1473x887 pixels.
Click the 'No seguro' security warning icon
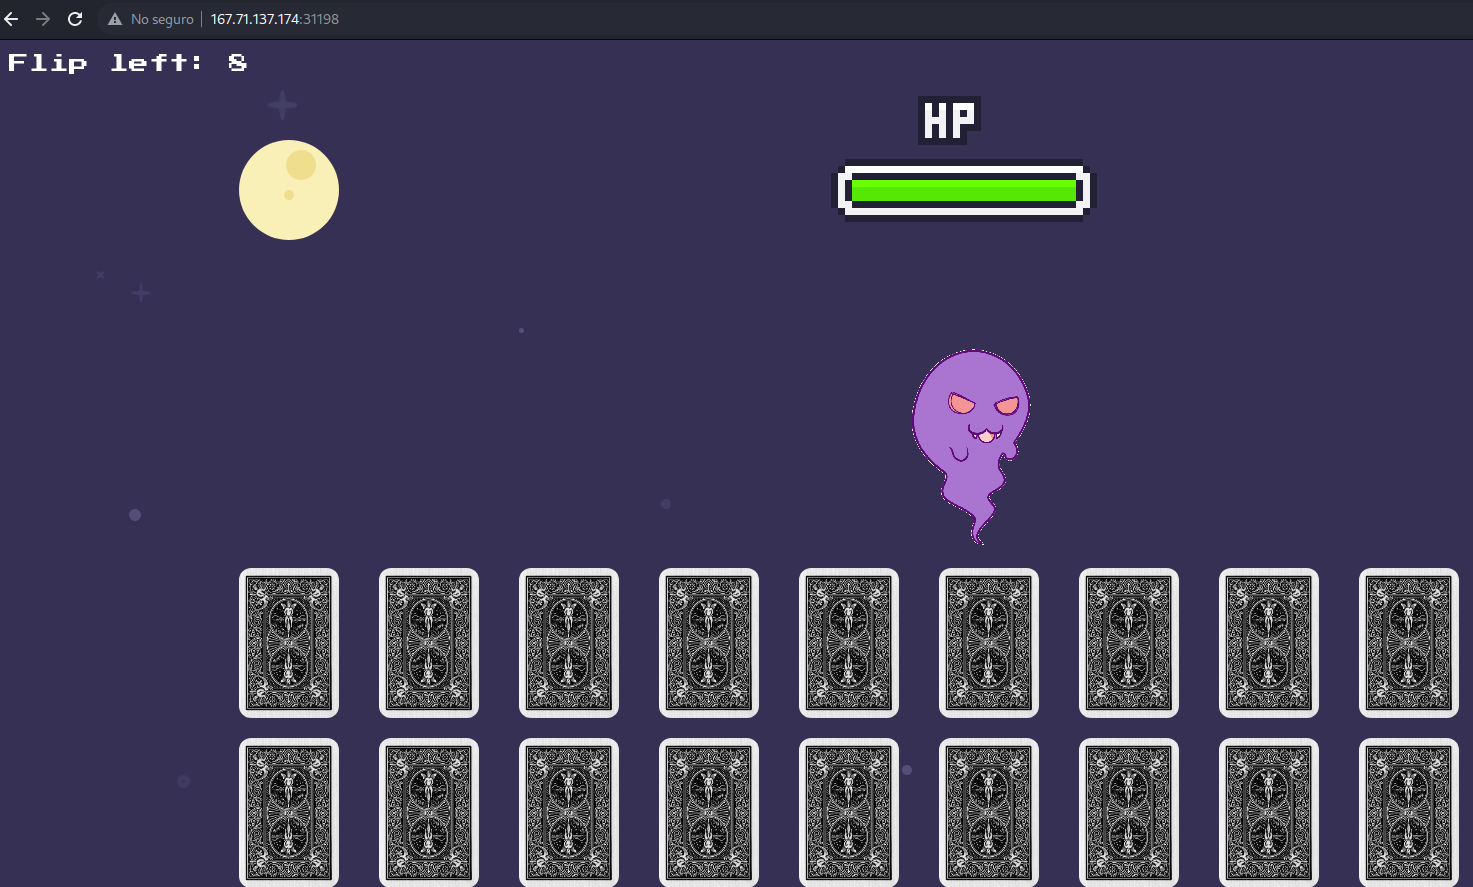point(115,19)
